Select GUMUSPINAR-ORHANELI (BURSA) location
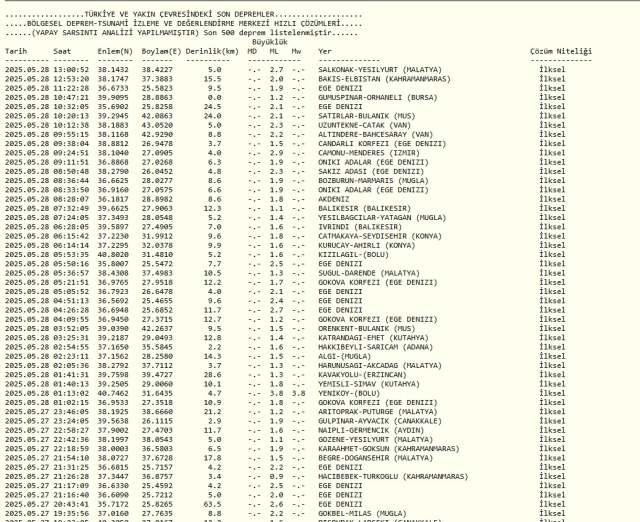Image resolution: width=640 pixels, height=522 pixels. (x=378, y=98)
